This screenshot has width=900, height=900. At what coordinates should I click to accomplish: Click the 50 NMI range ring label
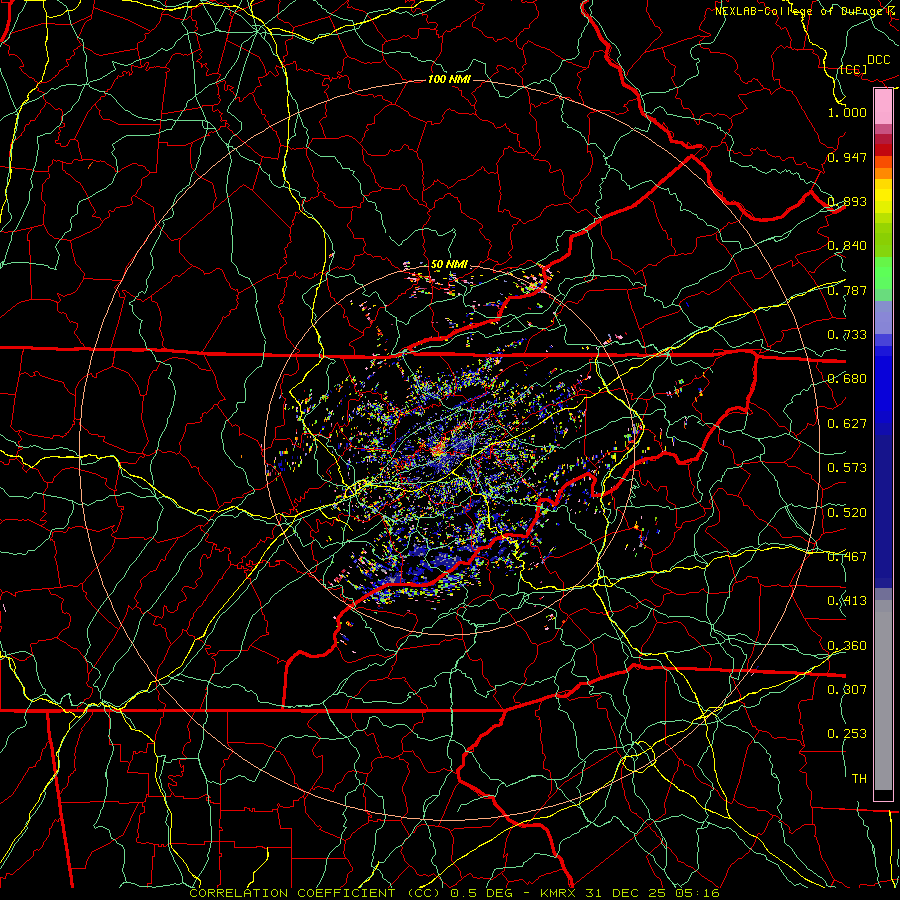coord(449,265)
